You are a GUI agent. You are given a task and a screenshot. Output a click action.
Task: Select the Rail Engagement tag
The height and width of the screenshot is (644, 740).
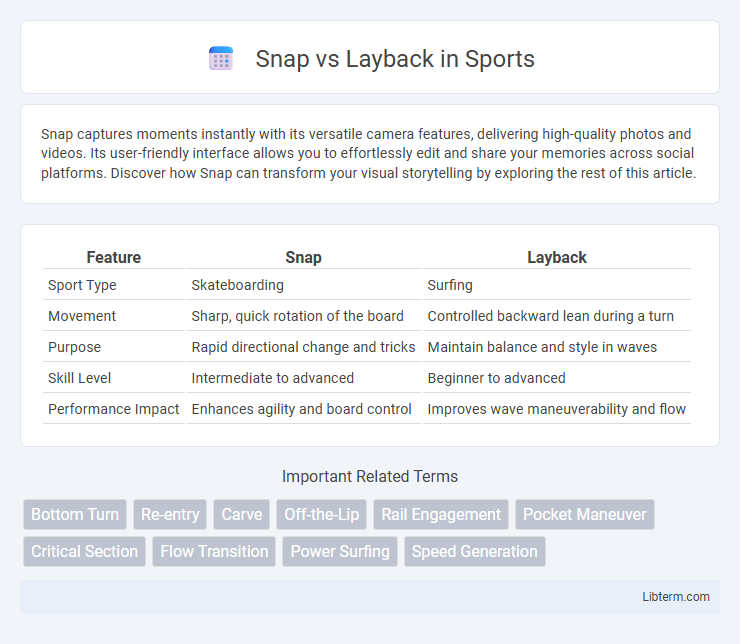tap(441, 514)
